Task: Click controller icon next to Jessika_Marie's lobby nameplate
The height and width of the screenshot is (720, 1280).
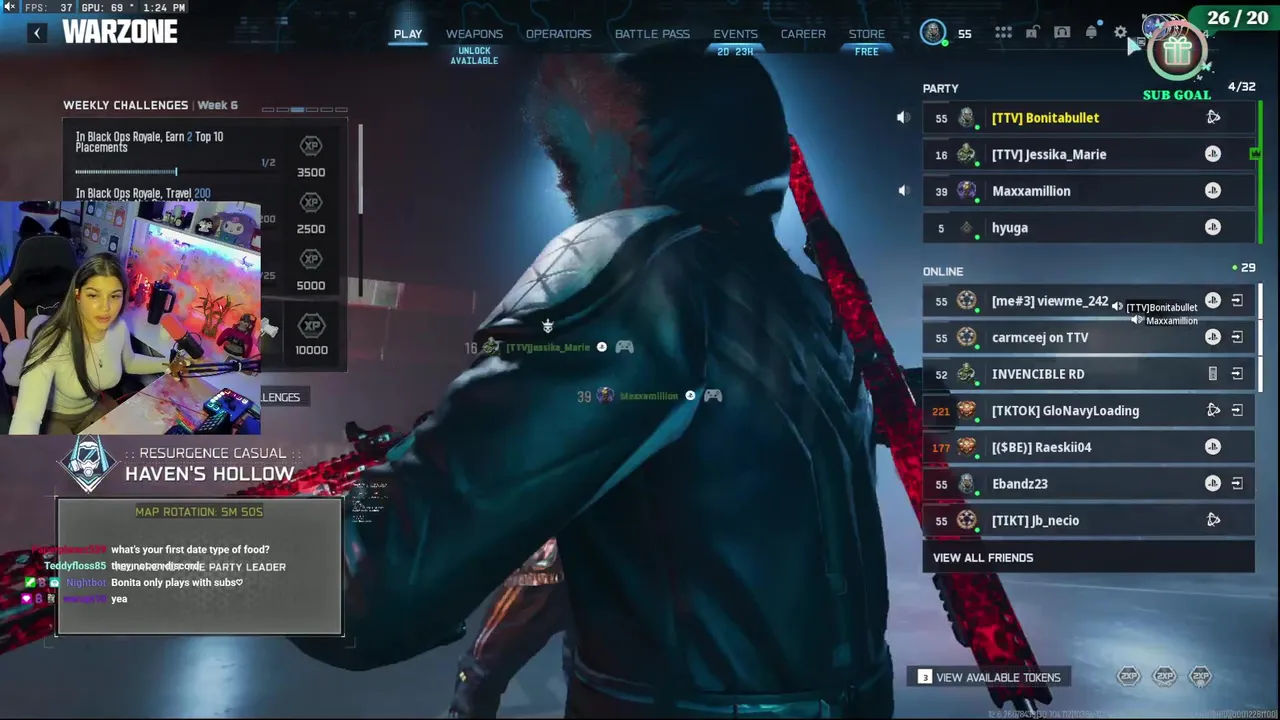Action: [624, 347]
